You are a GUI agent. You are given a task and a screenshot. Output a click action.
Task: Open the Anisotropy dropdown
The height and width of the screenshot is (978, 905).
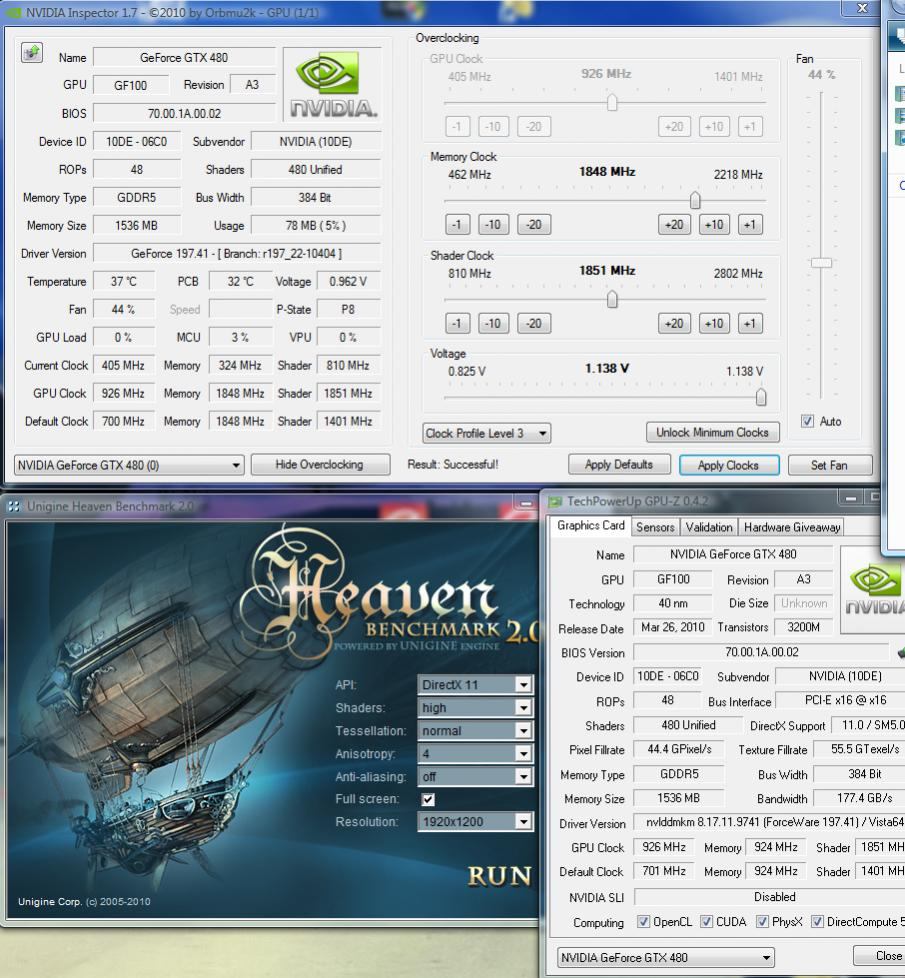pyautogui.click(x=475, y=753)
